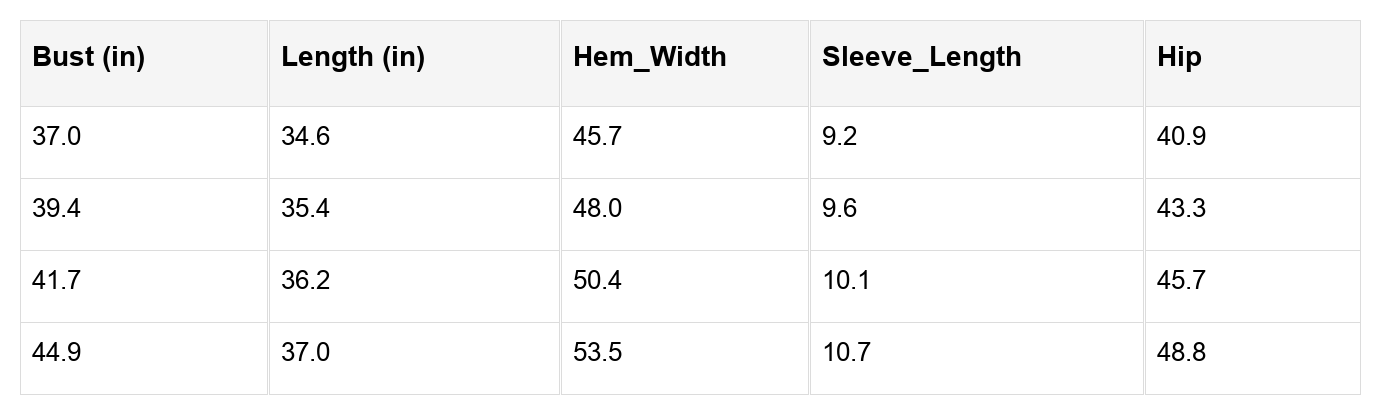Click the length value 34.6

(306, 137)
